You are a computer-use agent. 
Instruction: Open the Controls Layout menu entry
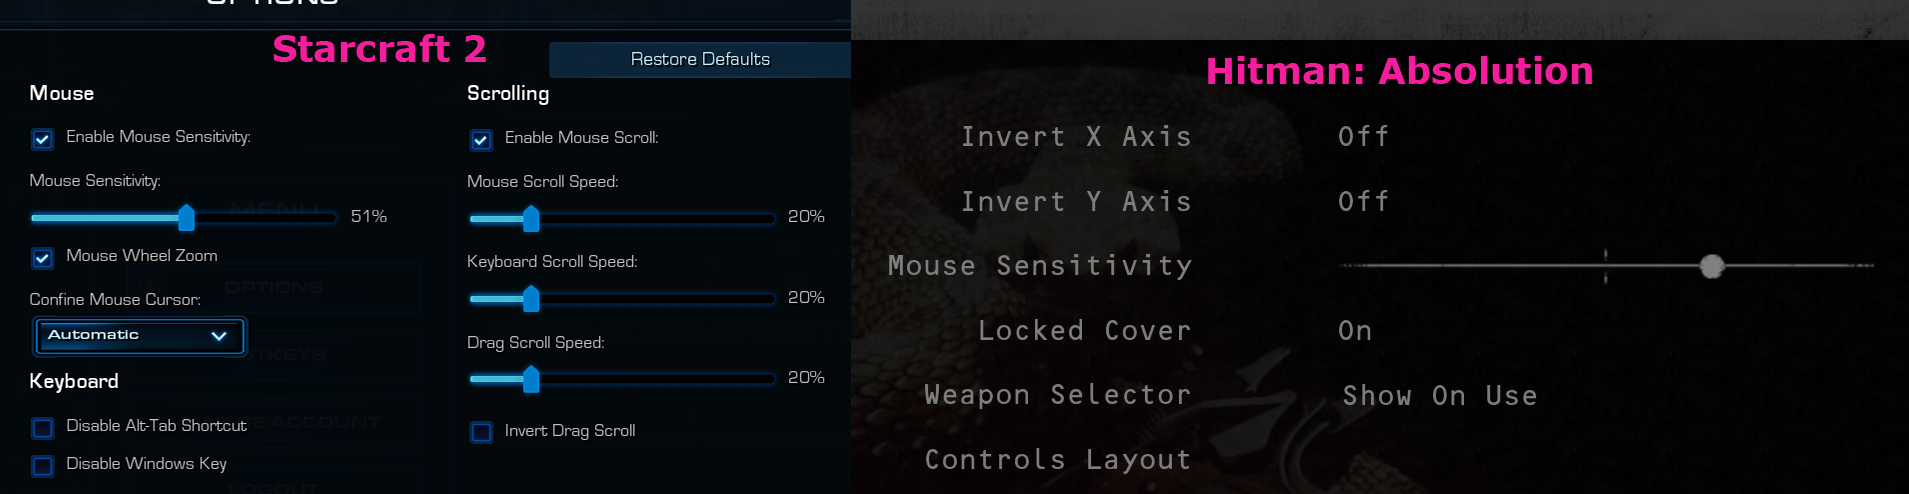pyautogui.click(x=1058, y=460)
